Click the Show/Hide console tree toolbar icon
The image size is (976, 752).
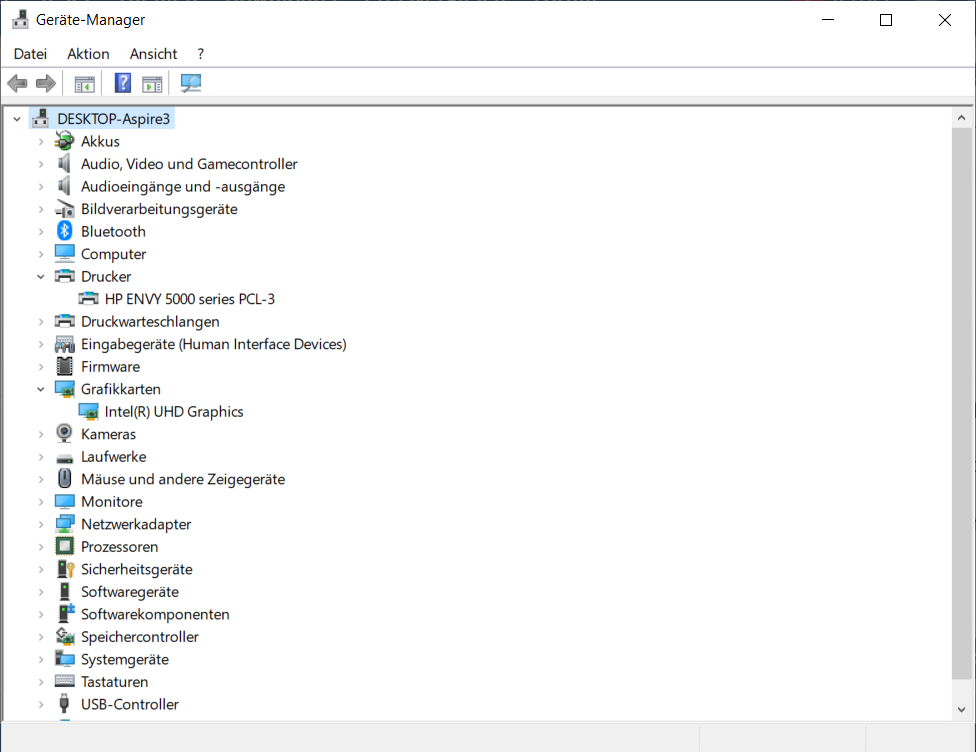(85, 83)
